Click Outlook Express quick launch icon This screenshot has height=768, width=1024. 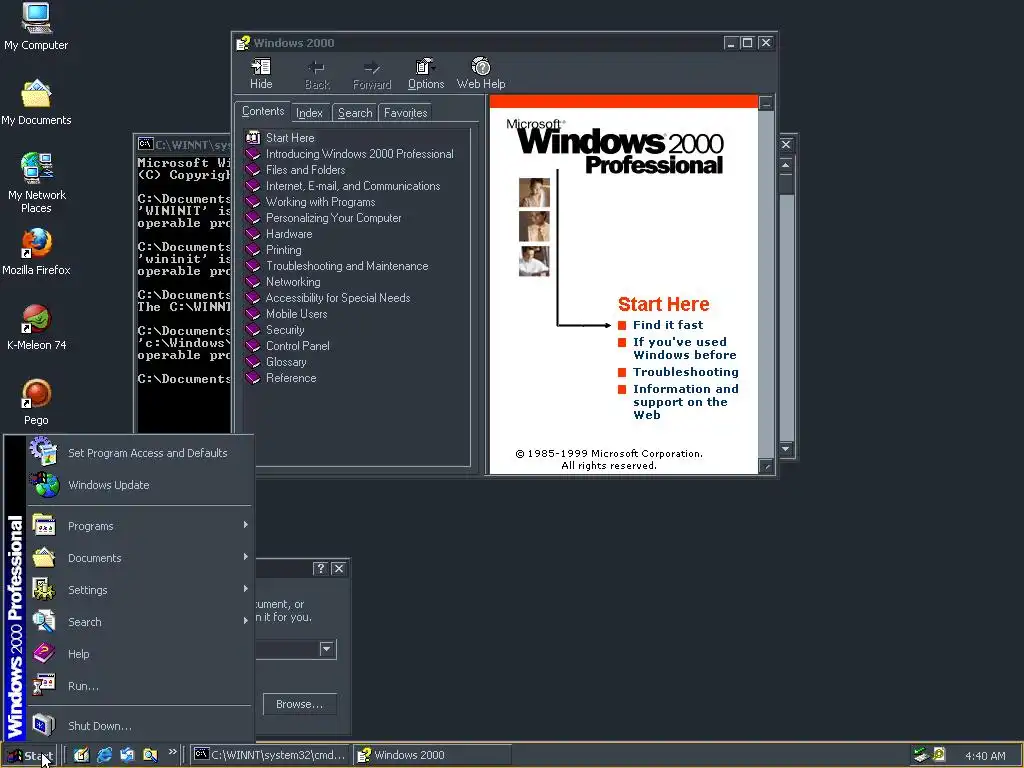[127, 754]
